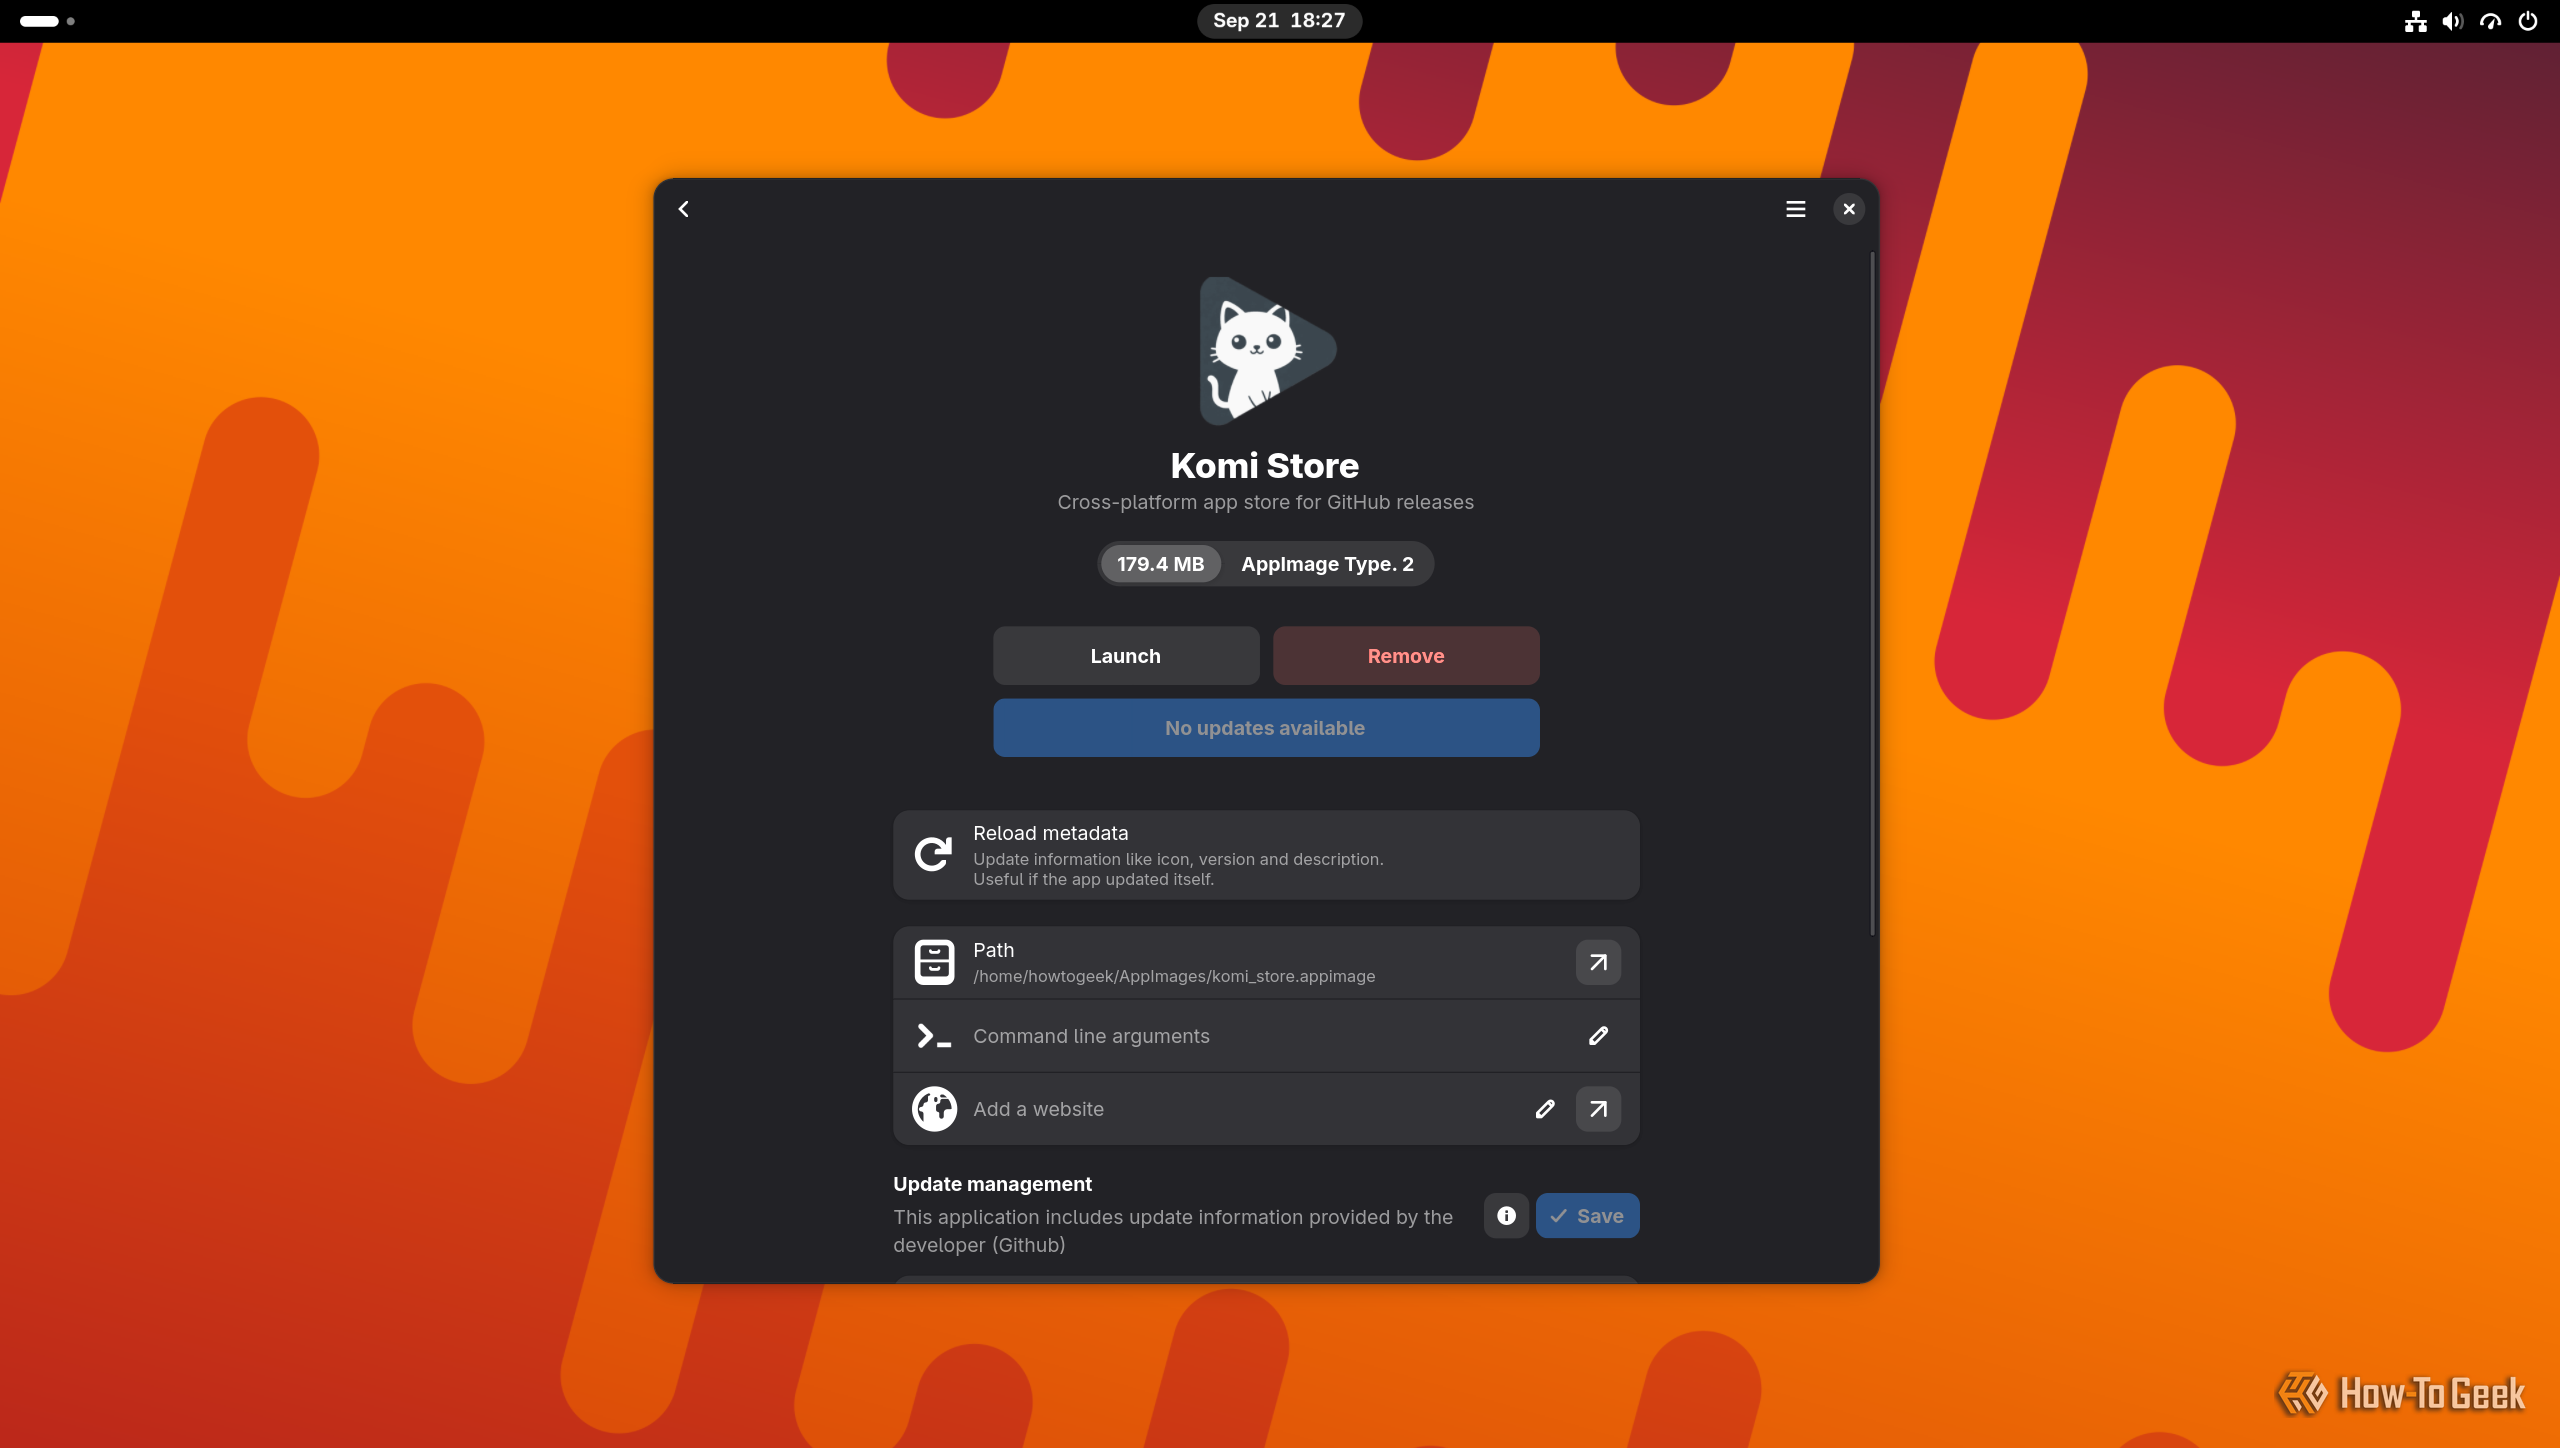The width and height of the screenshot is (2560, 1448).
Task: Open the website with arrow button
Action: click(1598, 1108)
